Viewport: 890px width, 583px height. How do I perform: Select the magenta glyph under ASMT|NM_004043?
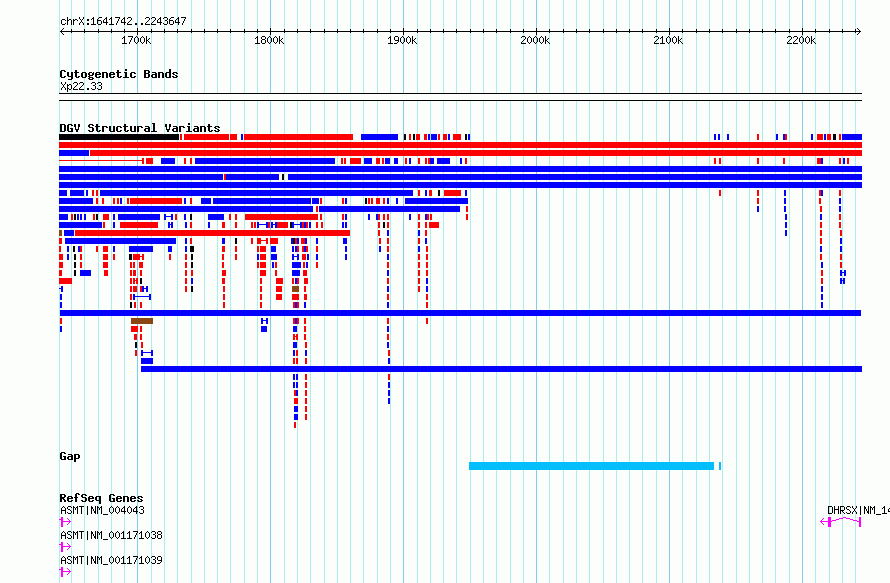[65, 522]
